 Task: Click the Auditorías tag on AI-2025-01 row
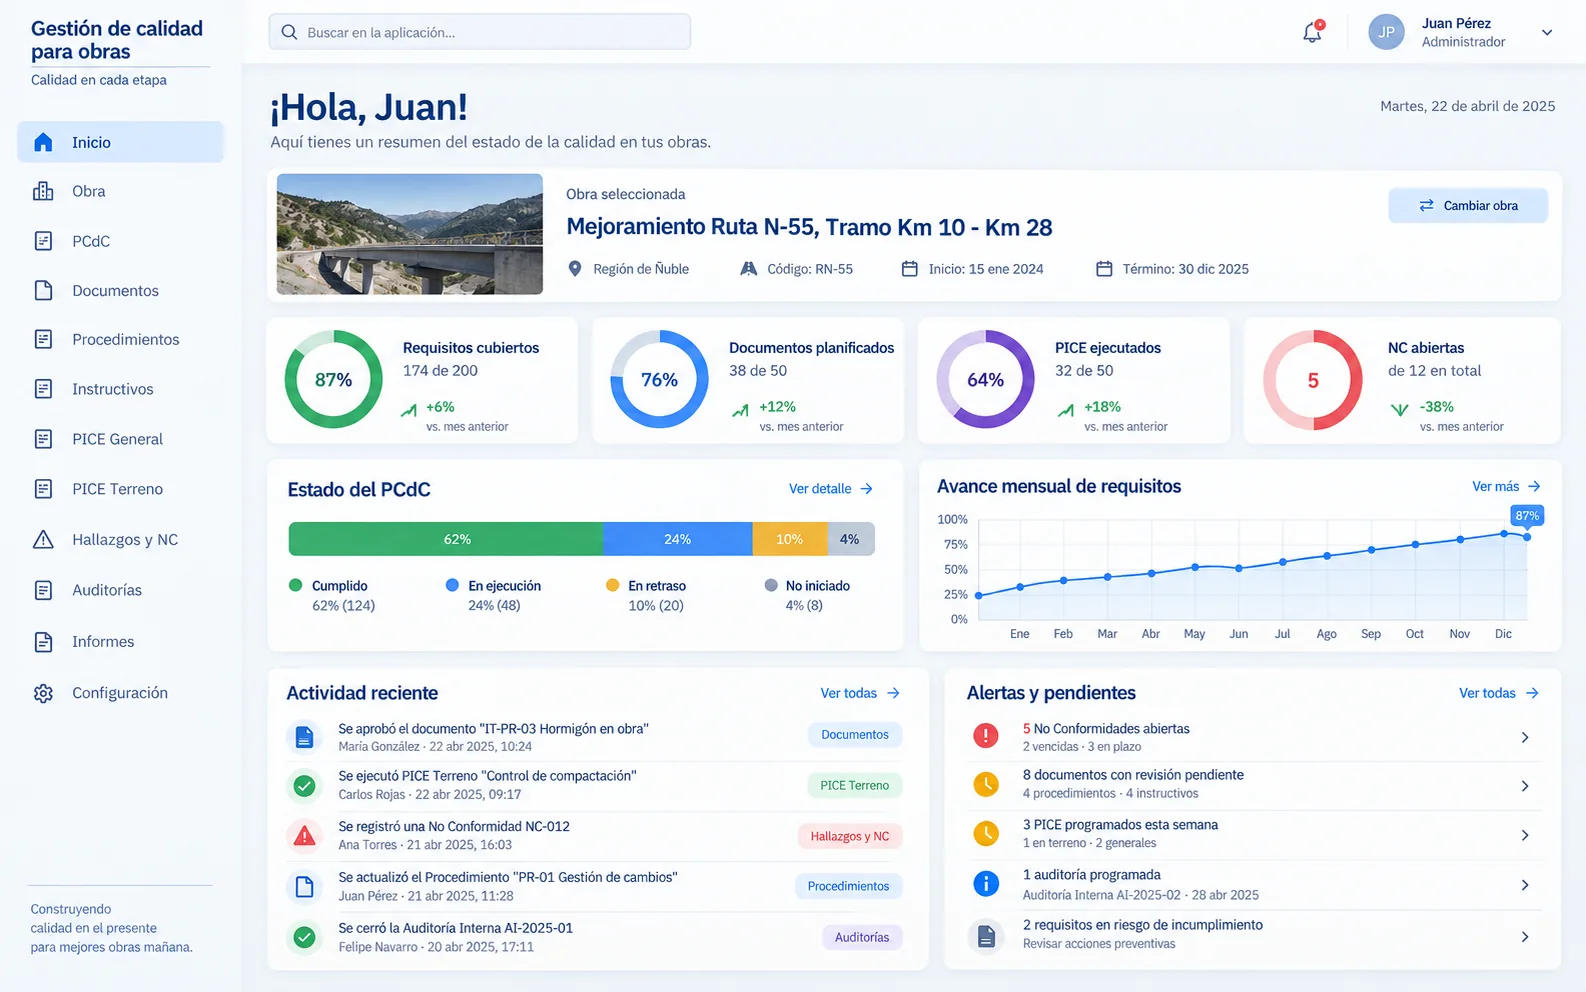pos(862,938)
